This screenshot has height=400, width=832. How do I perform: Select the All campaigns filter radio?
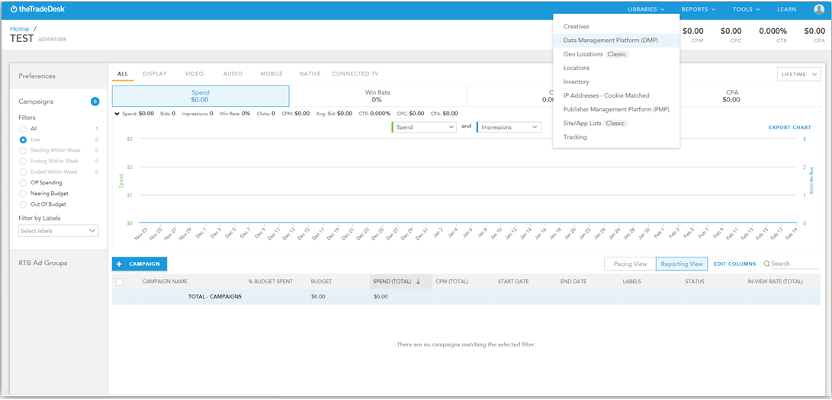point(23,129)
